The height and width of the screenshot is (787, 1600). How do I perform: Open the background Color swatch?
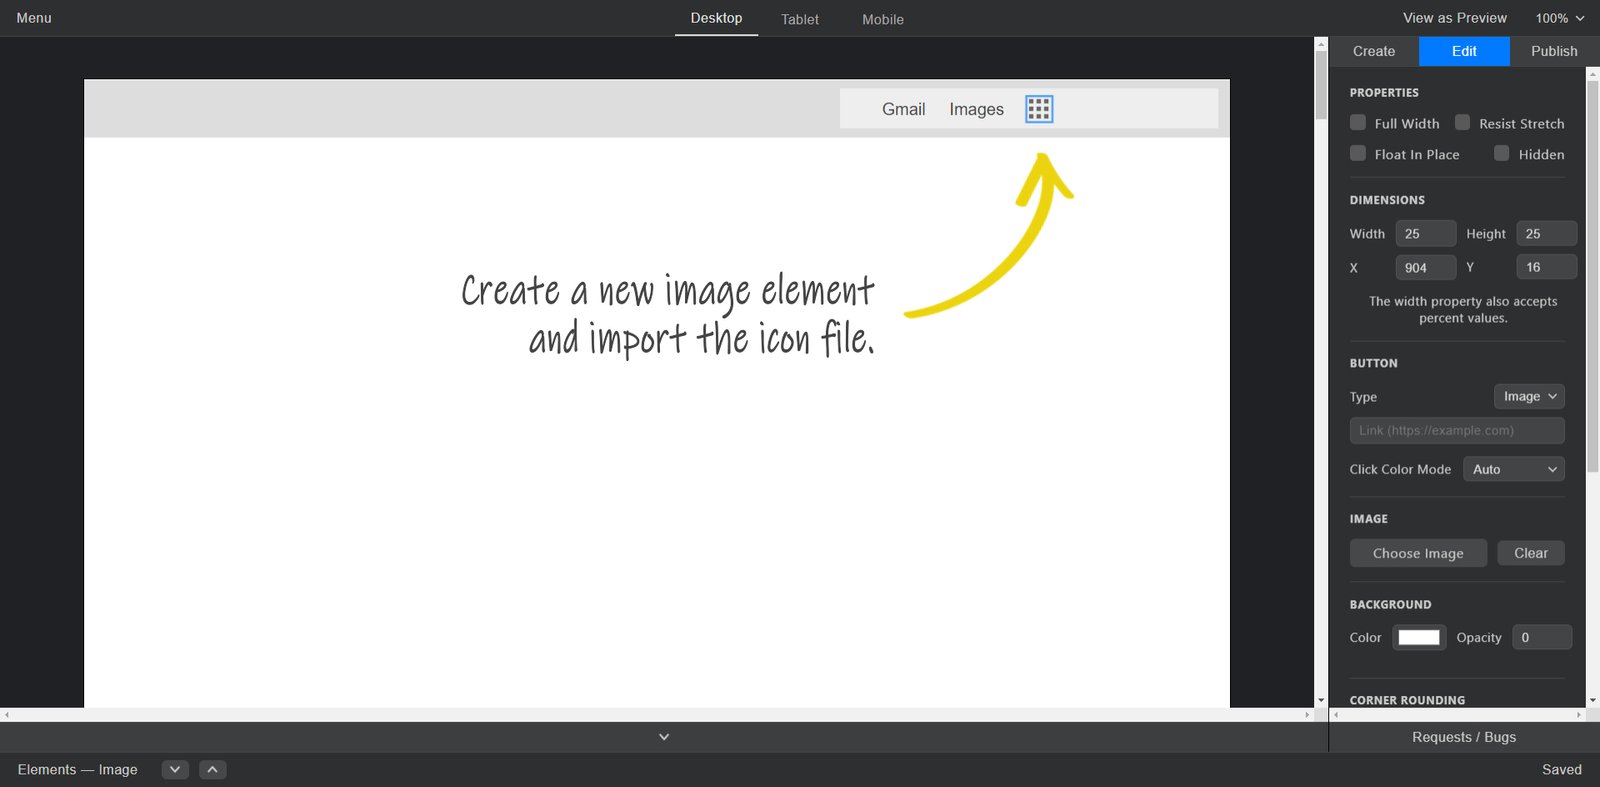coord(1419,637)
